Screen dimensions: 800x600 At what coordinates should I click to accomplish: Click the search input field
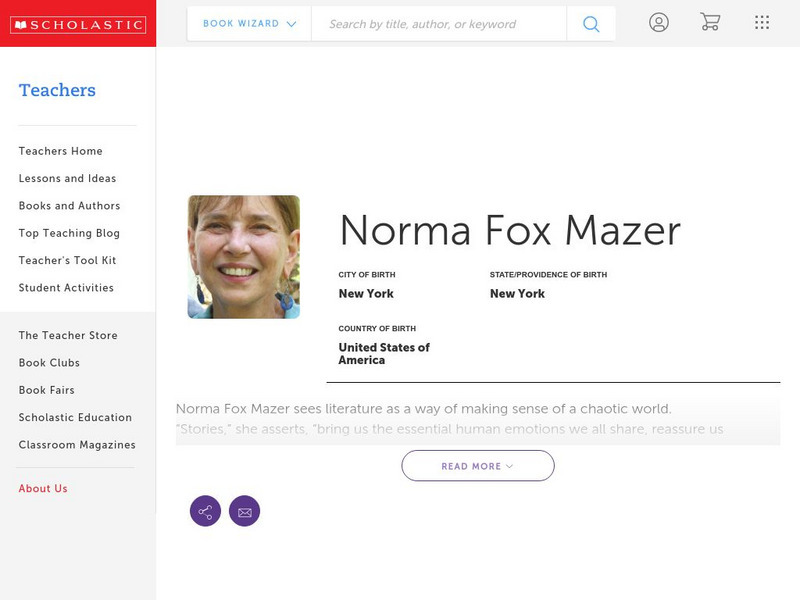(440, 22)
